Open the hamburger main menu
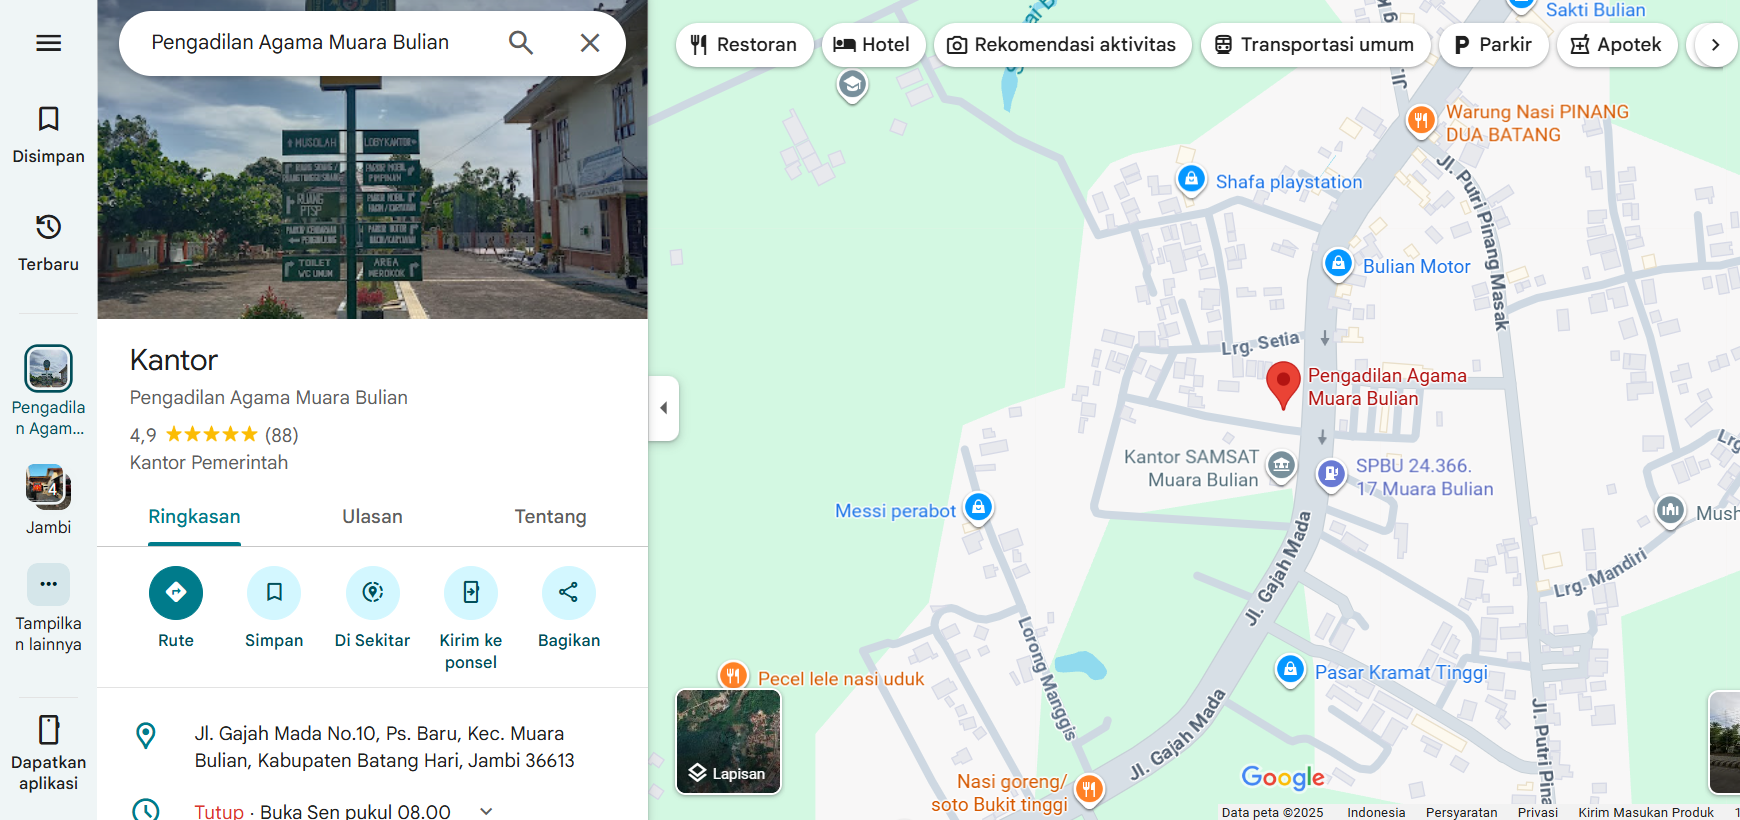1740x820 pixels. tap(48, 43)
